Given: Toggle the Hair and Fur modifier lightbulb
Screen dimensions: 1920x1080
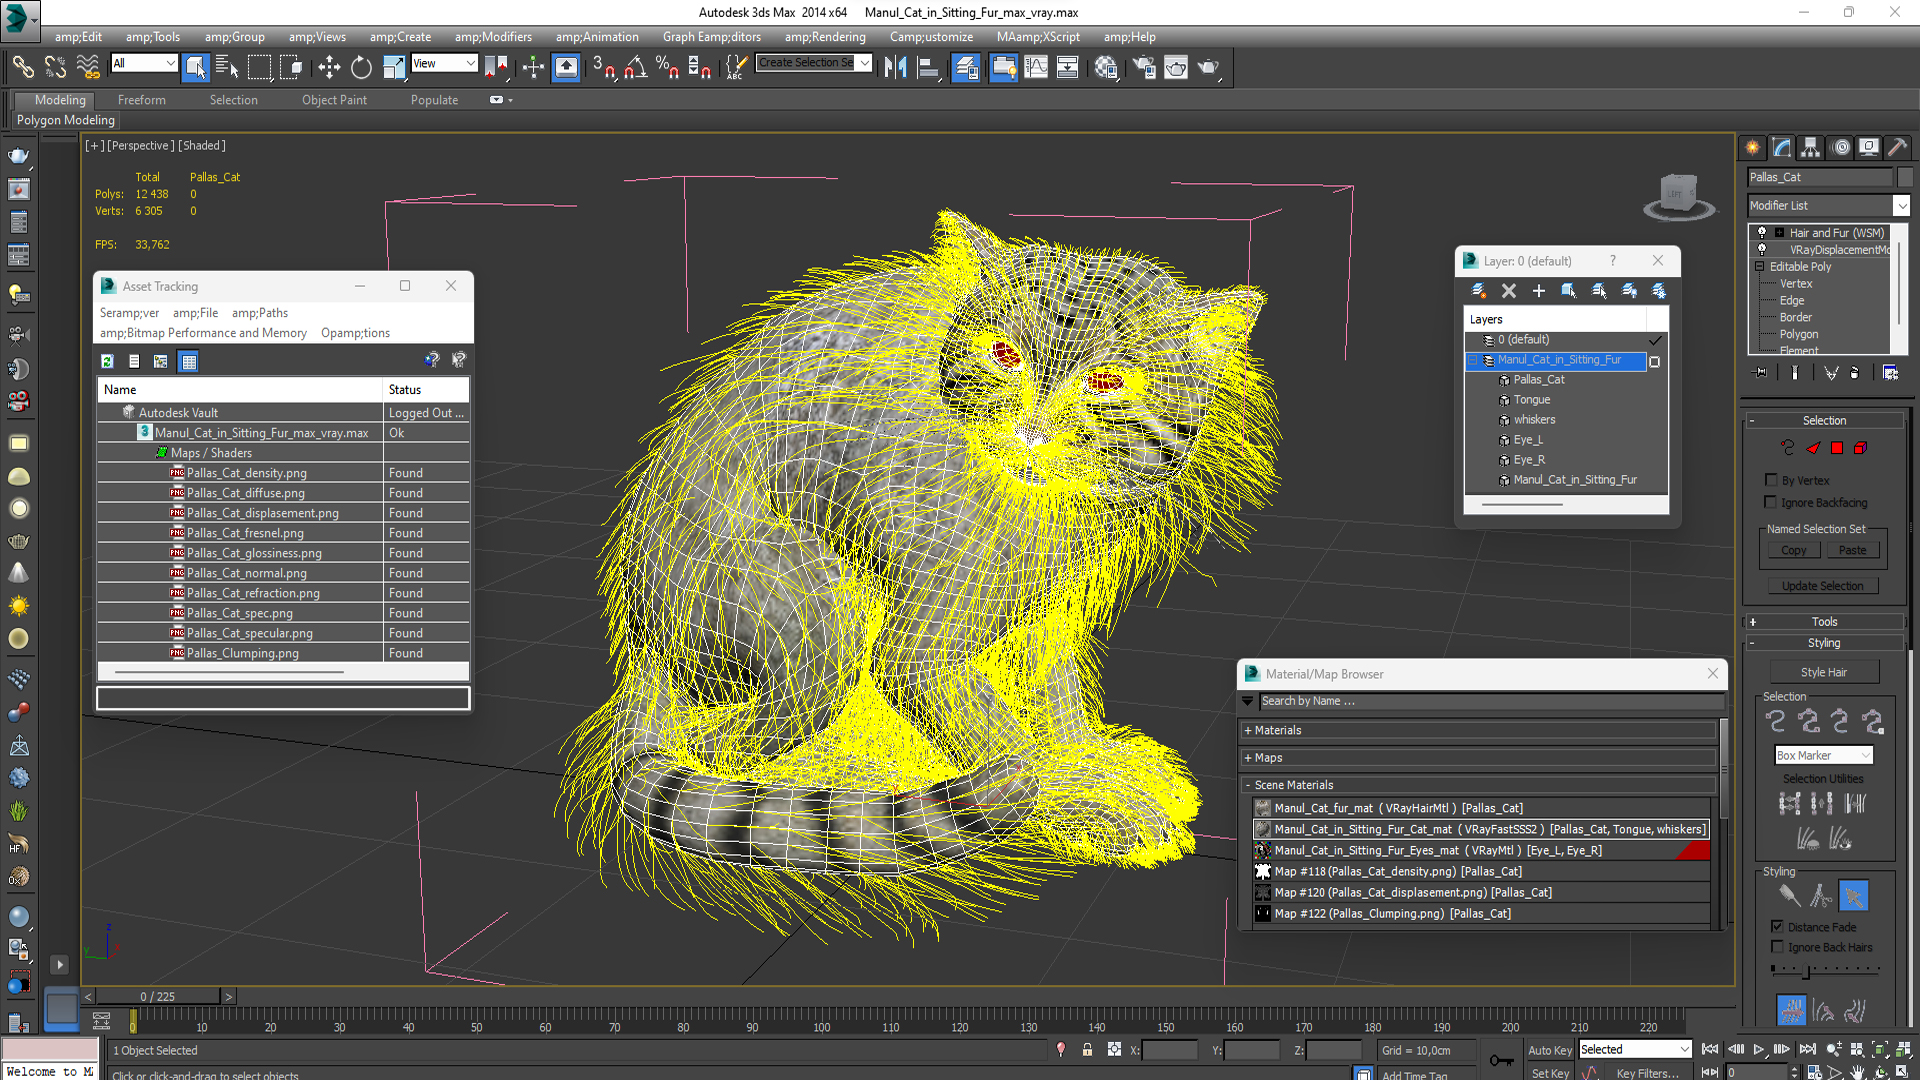Looking at the screenshot, I should click(1762, 232).
